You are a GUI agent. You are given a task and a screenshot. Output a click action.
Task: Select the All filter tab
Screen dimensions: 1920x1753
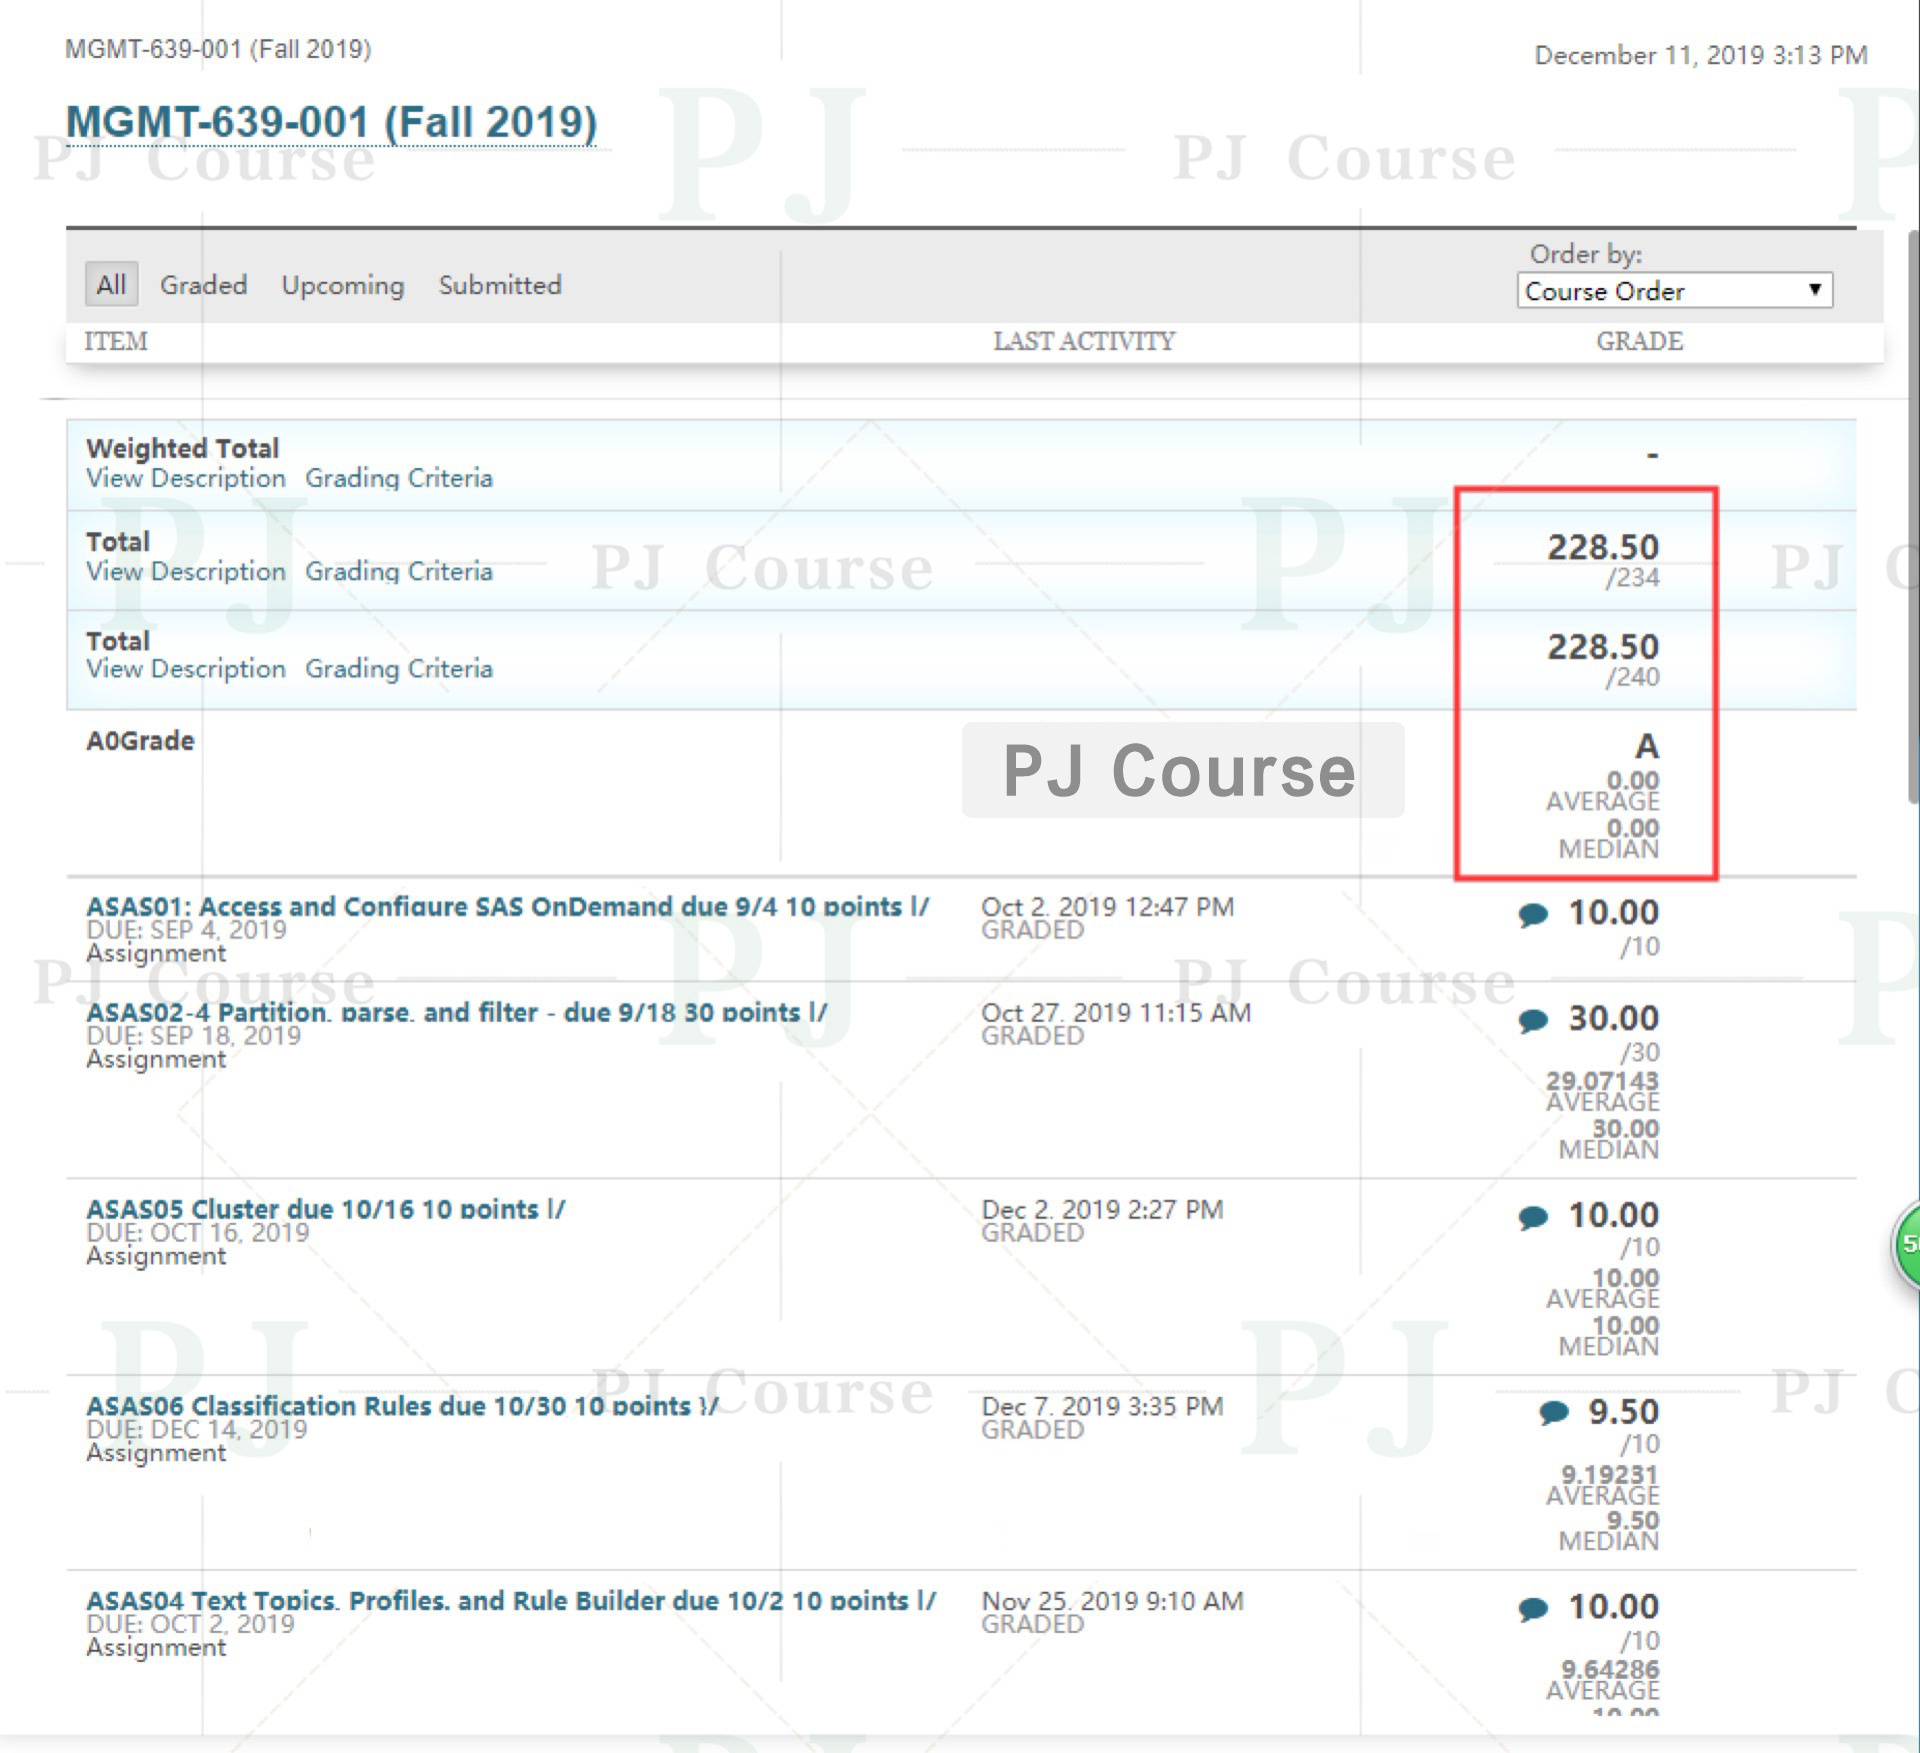111,285
